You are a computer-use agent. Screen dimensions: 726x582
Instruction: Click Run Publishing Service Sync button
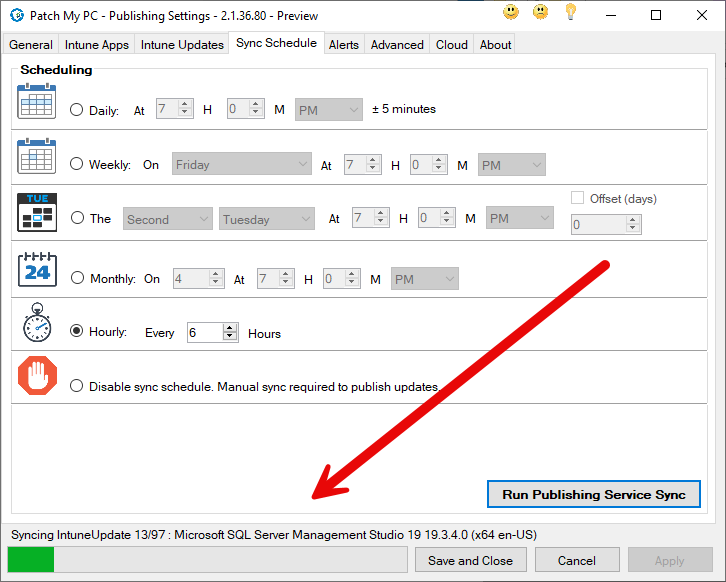(594, 494)
